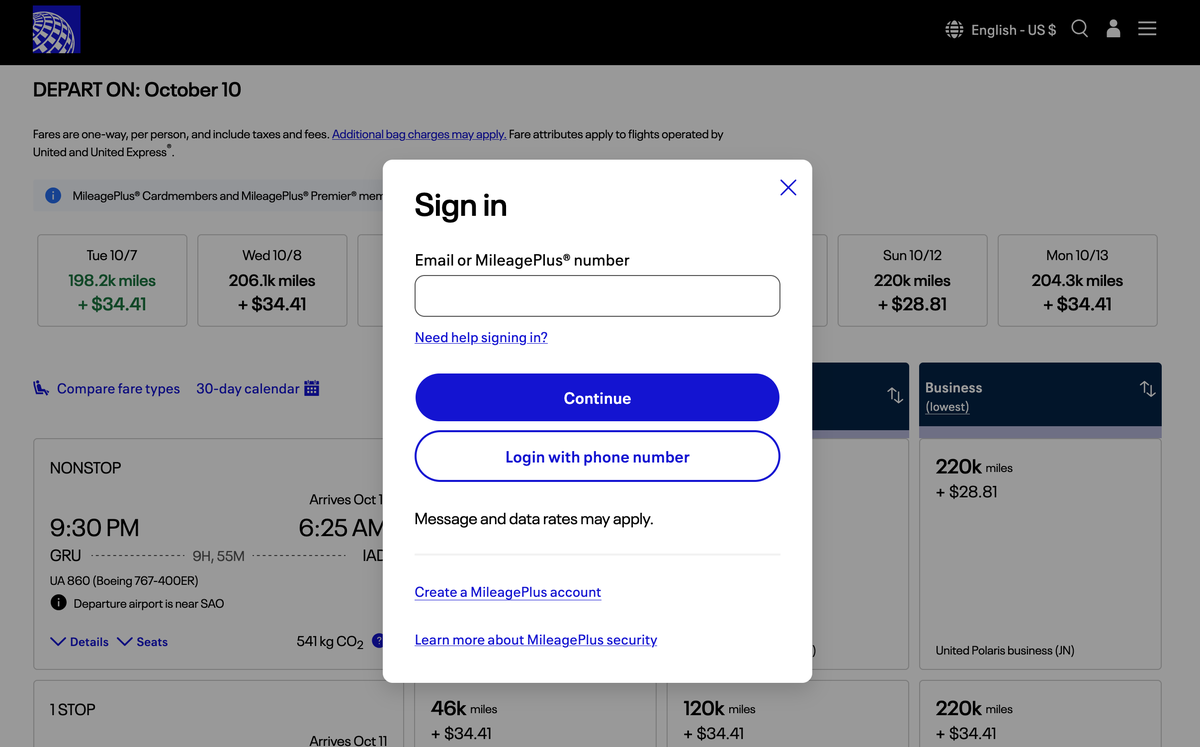Select Business (lowest) column header

point(1040,396)
